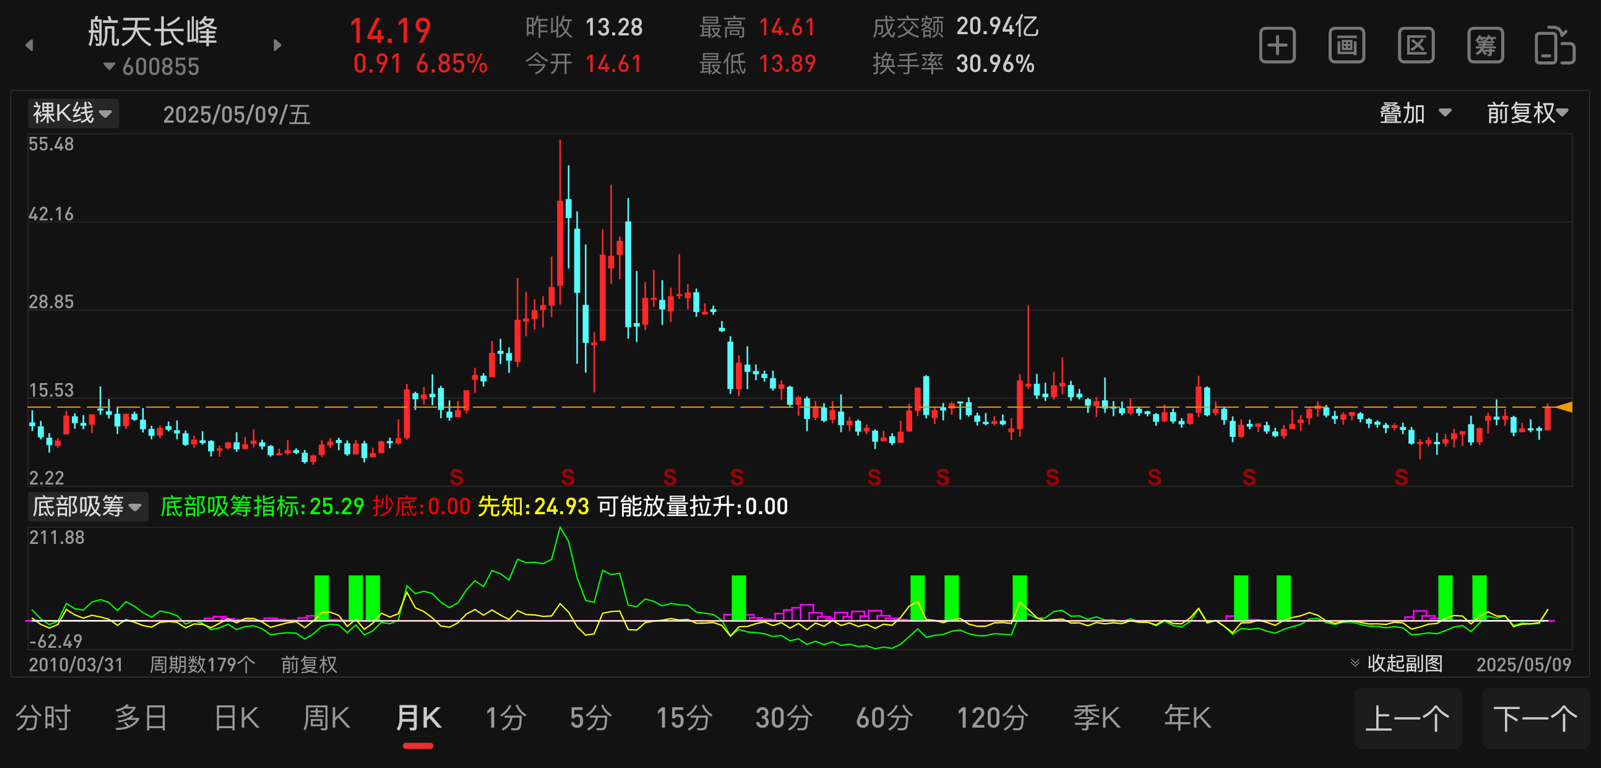Screen dimensions: 1601x768
Task: Switch to 5分 period tab
Action: (x=591, y=718)
